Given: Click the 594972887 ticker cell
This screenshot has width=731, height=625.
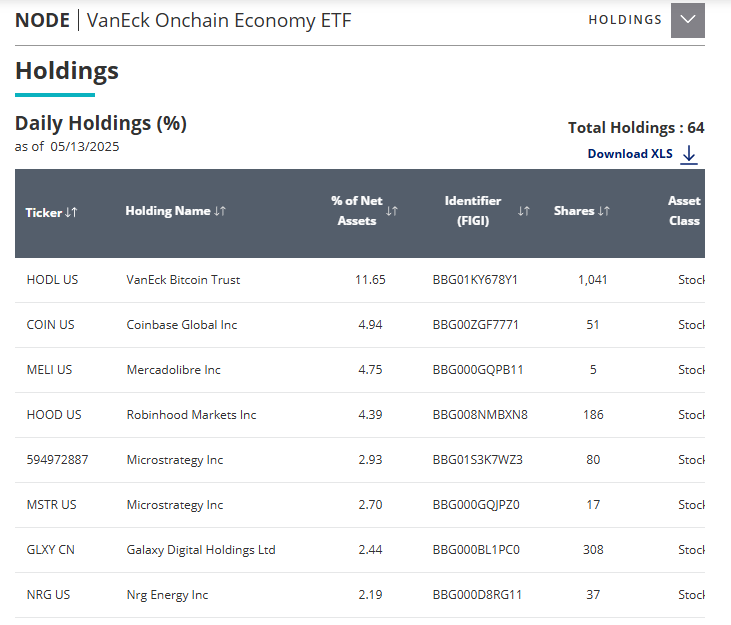Looking at the screenshot, I should click(55, 460).
